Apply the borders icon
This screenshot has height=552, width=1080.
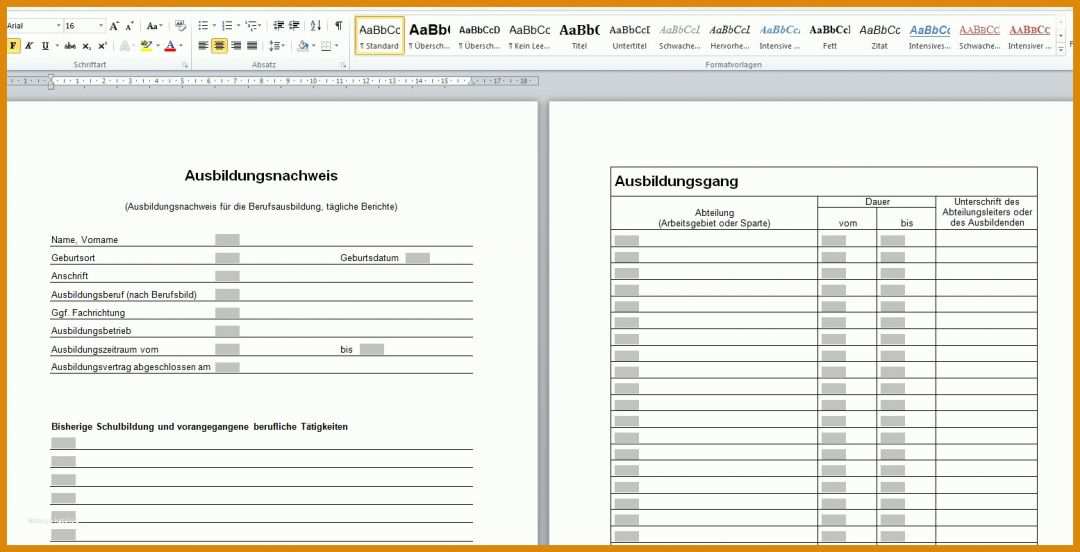click(326, 46)
